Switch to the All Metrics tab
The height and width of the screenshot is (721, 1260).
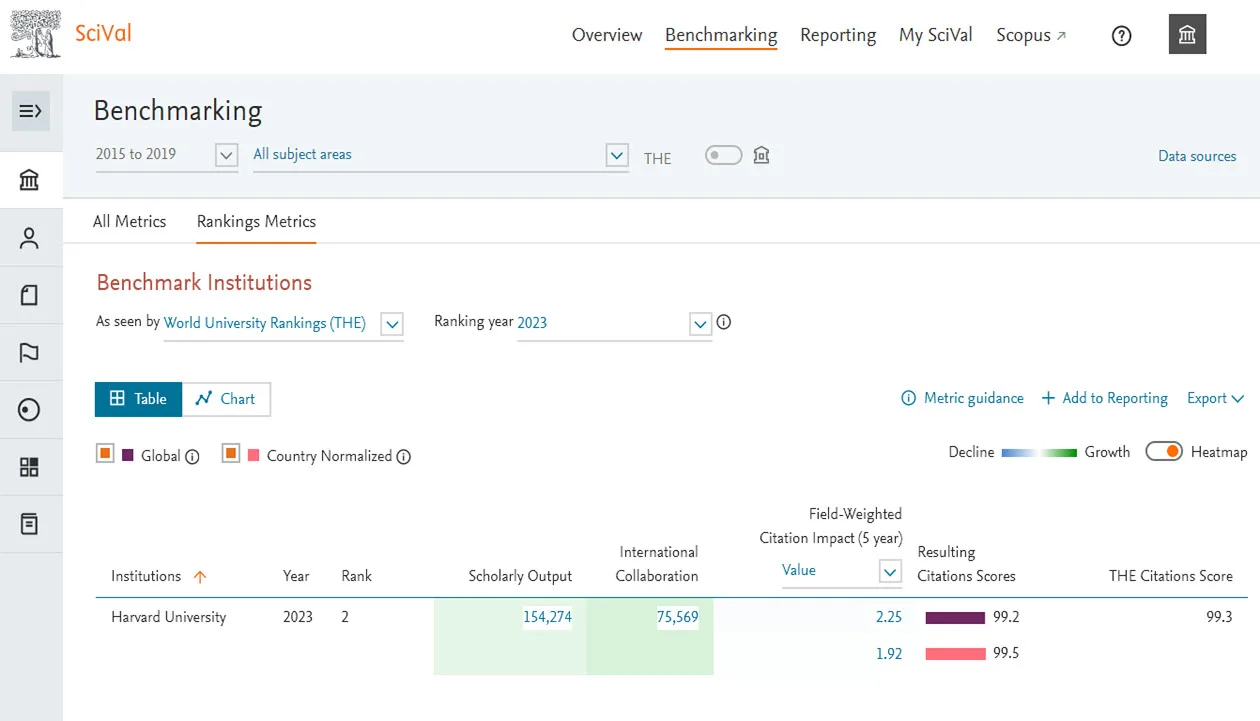point(130,221)
